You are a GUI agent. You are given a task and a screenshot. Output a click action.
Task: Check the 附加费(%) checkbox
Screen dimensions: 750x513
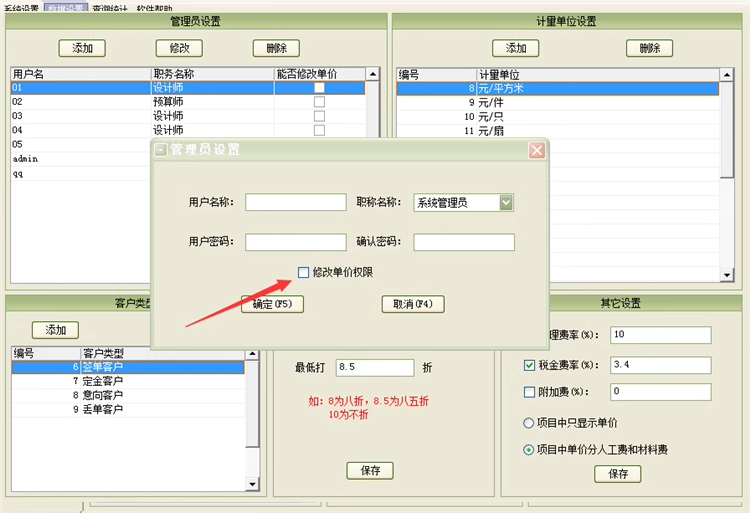pyautogui.click(x=529, y=392)
